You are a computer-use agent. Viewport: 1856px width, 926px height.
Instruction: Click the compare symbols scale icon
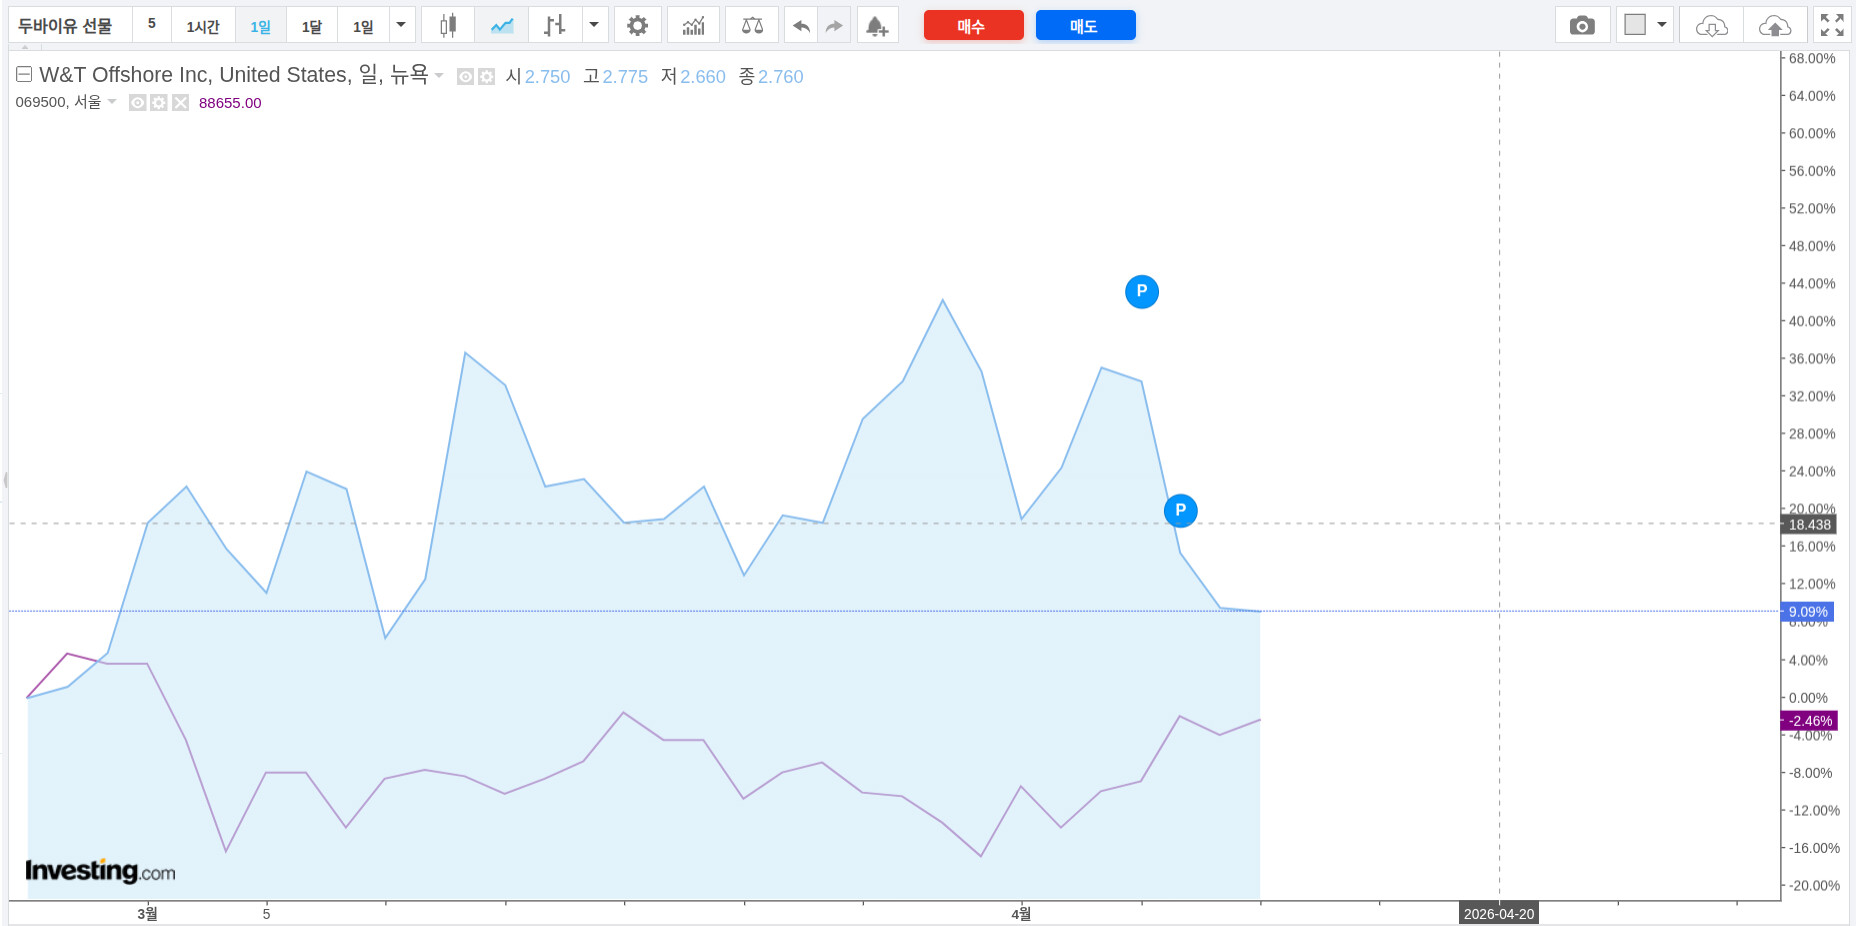click(x=752, y=26)
